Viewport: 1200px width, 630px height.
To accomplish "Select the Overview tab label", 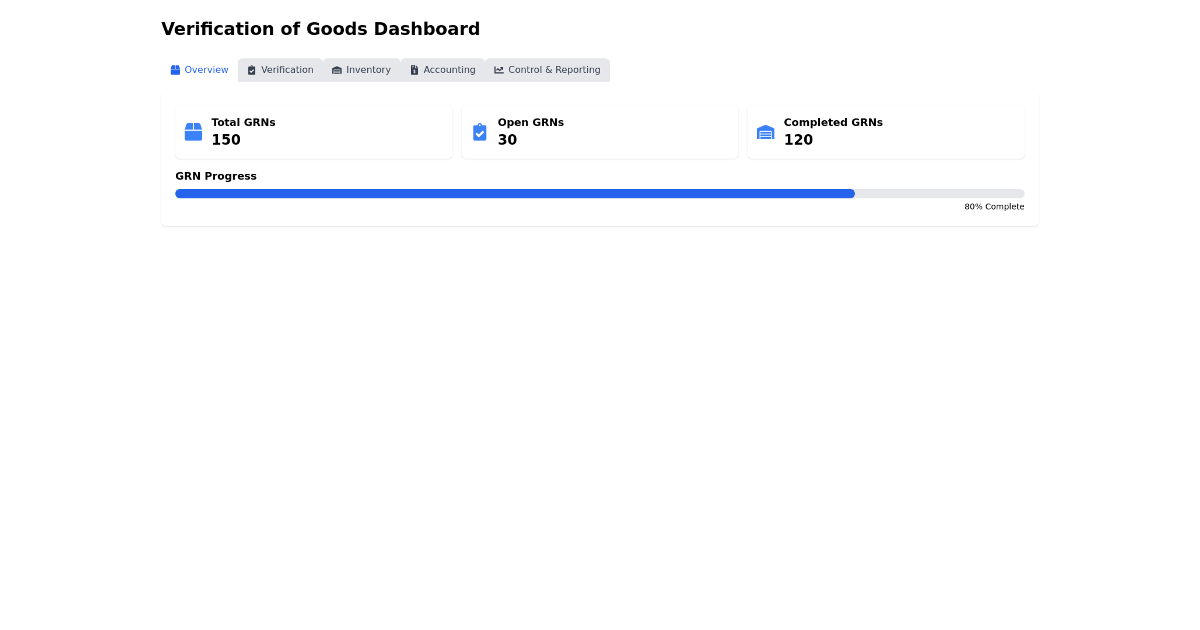I will coord(206,70).
